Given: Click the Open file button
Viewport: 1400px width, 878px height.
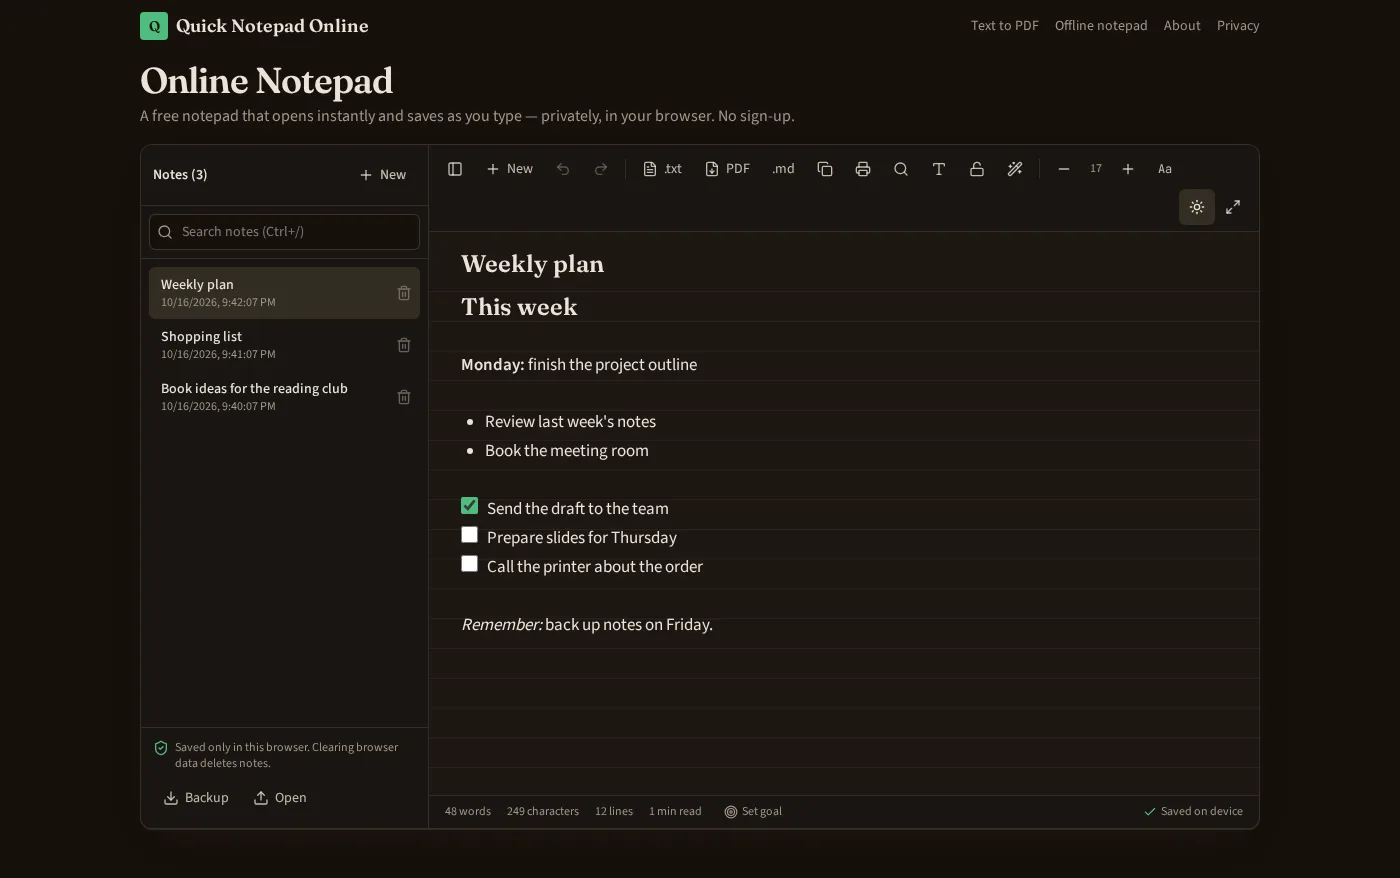Looking at the screenshot, I should click(280, 798).
